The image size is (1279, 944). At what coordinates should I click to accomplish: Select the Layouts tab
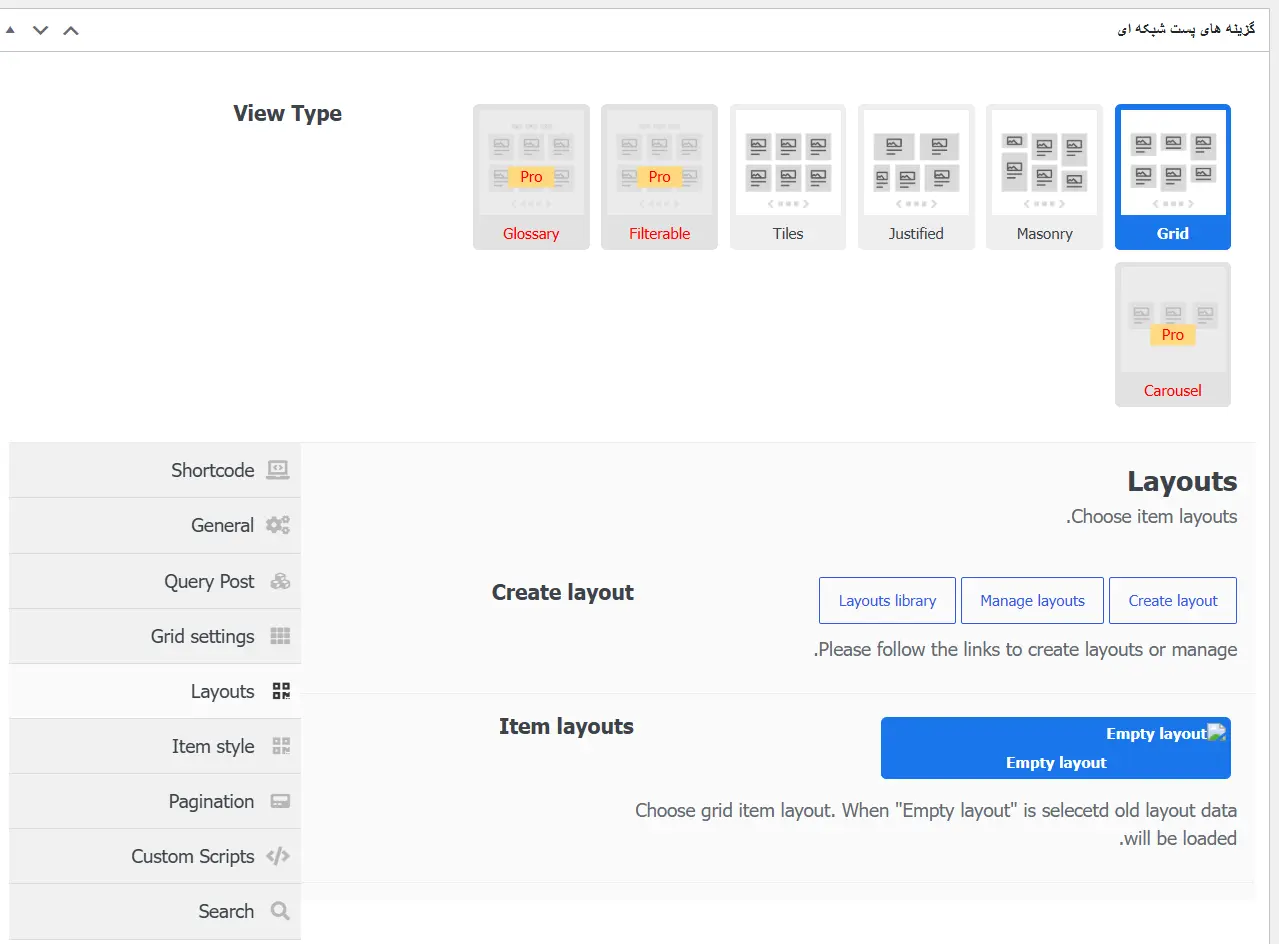[155, 691]
